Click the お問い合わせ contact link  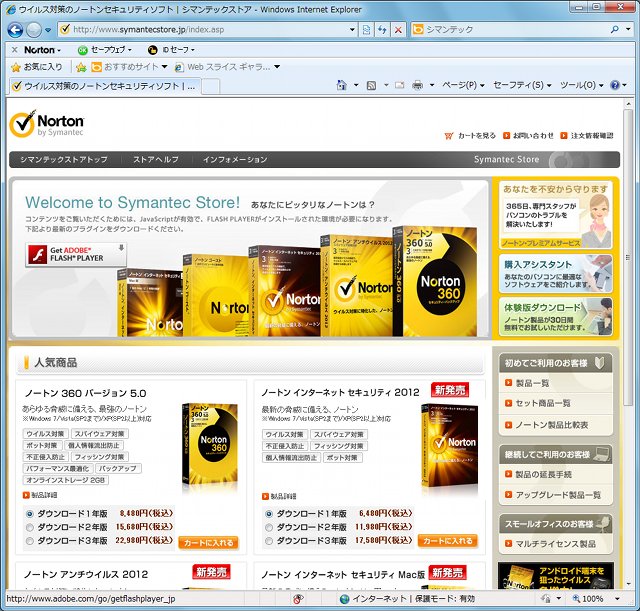(x=529, y=136)
